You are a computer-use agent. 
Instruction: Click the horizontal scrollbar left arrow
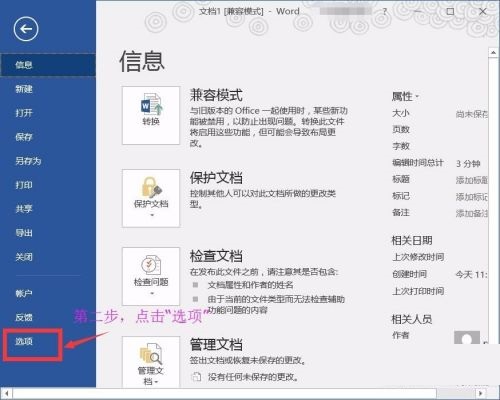(7, 393)
